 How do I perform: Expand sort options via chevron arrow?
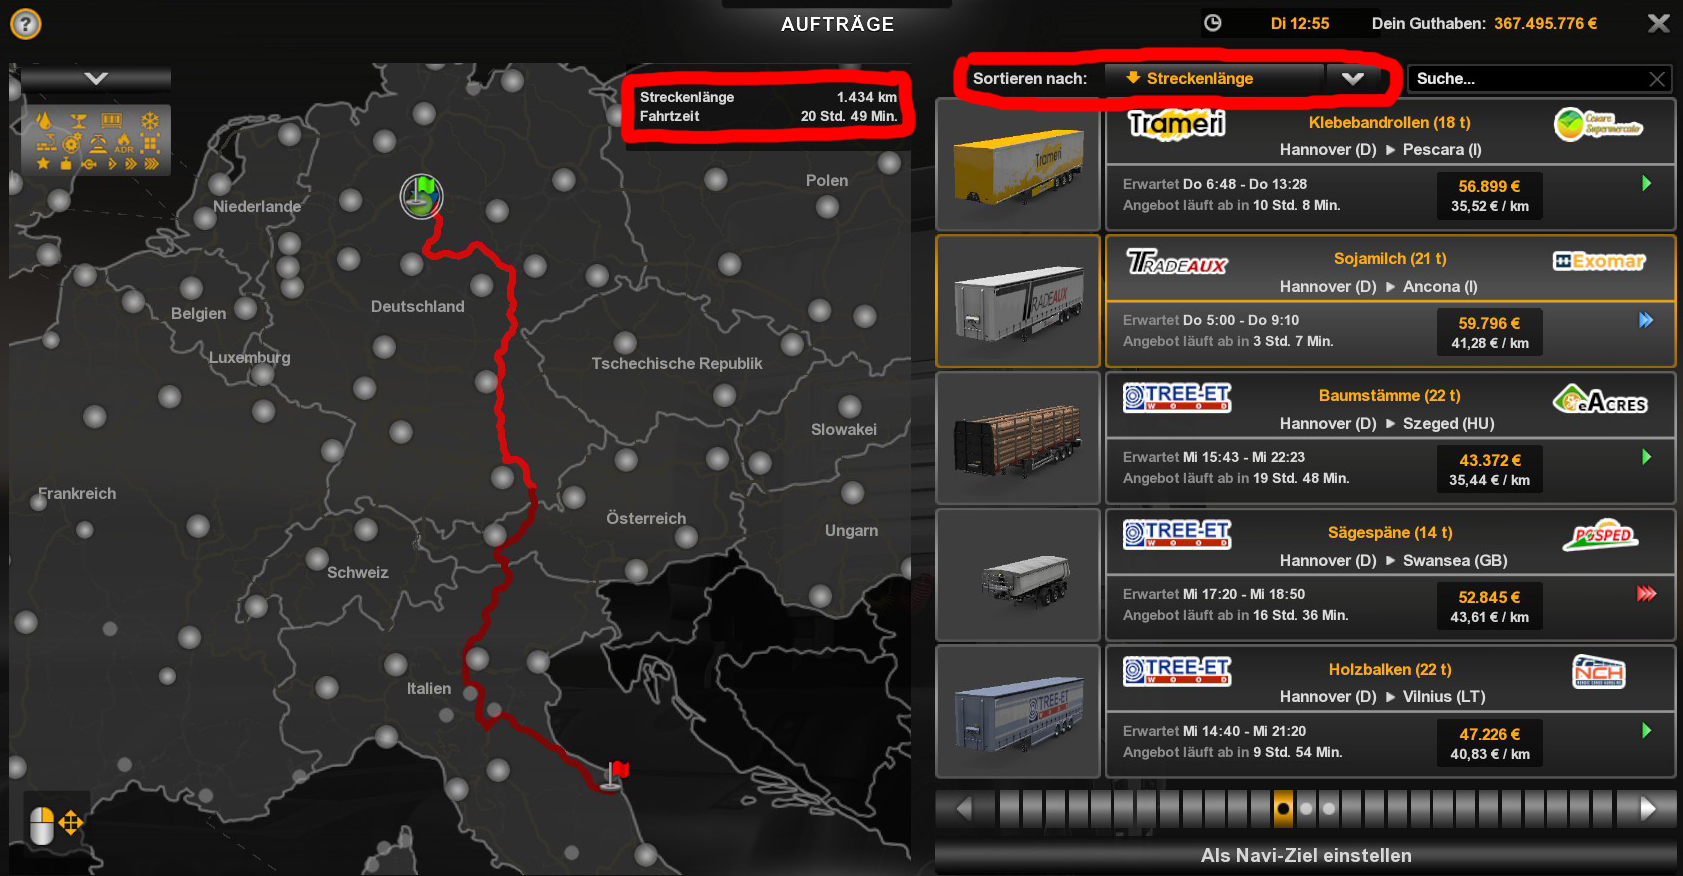click(x=1353, y=78)
